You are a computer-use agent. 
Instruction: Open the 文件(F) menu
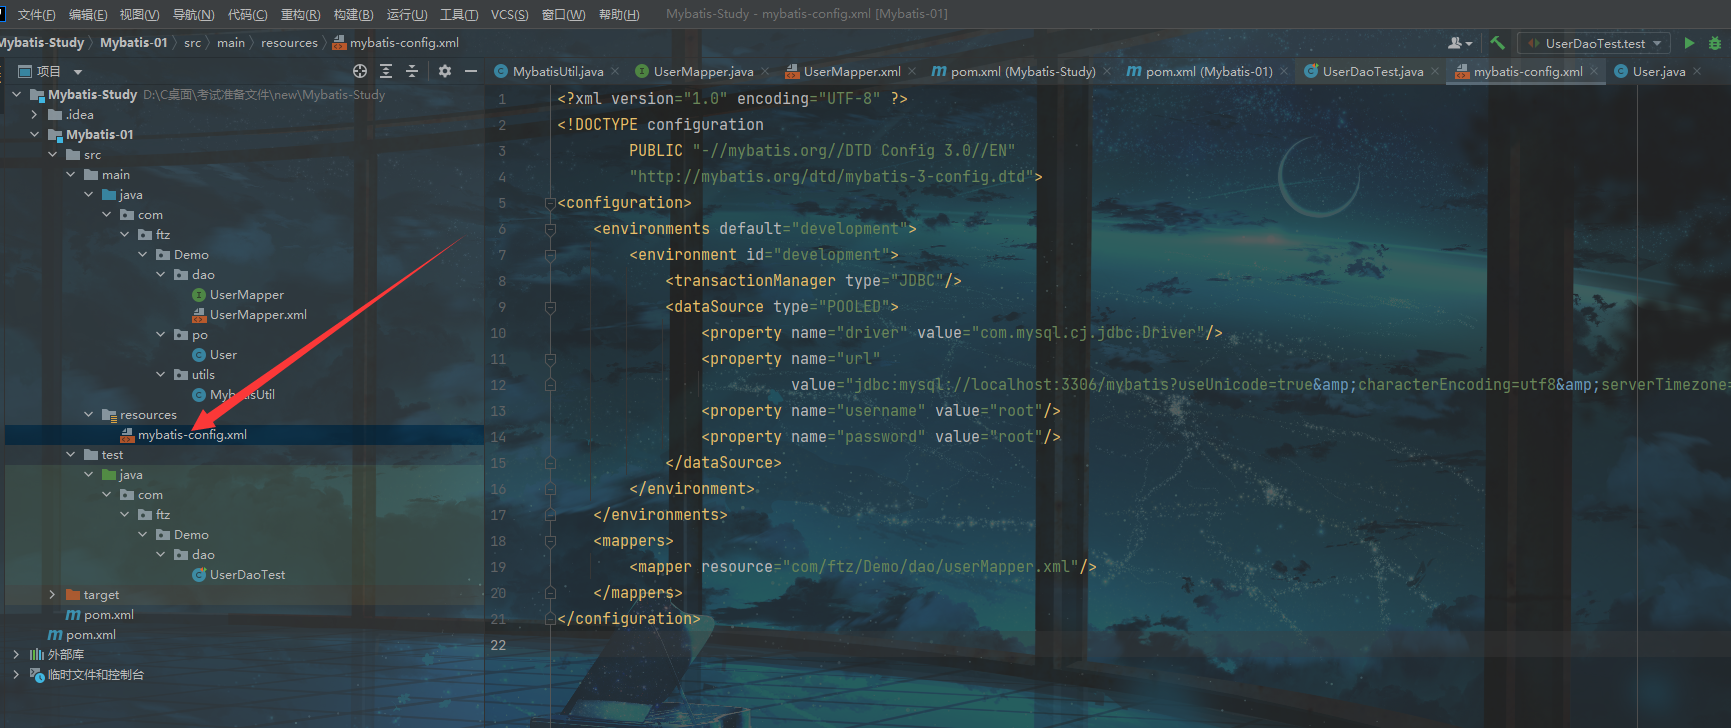(36, 14)
